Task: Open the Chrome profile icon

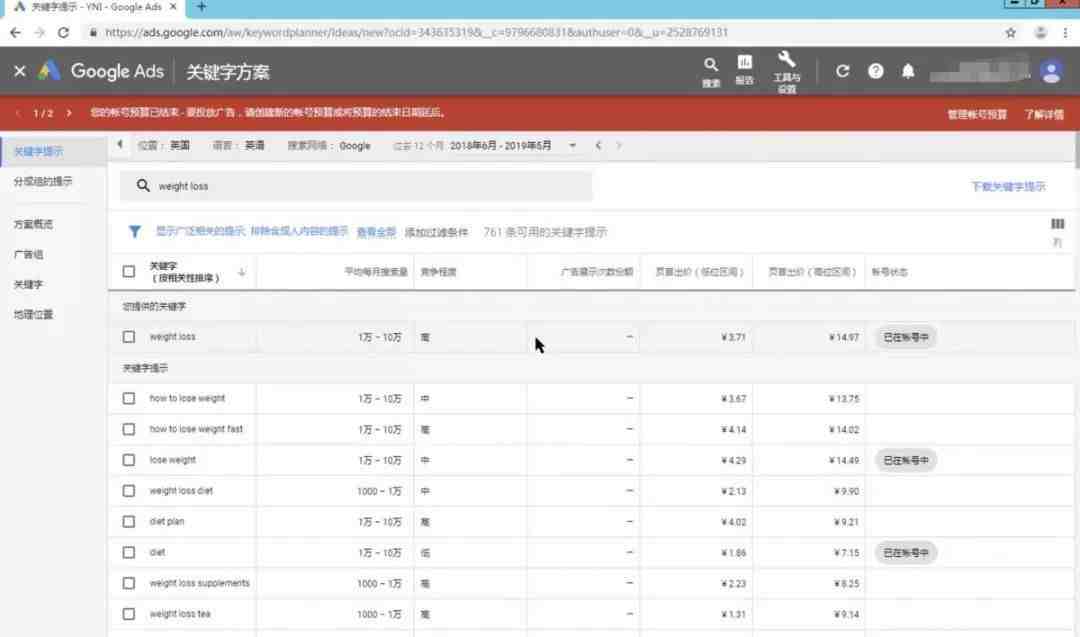Action: pyautogui.click(x=1041, y=32)
